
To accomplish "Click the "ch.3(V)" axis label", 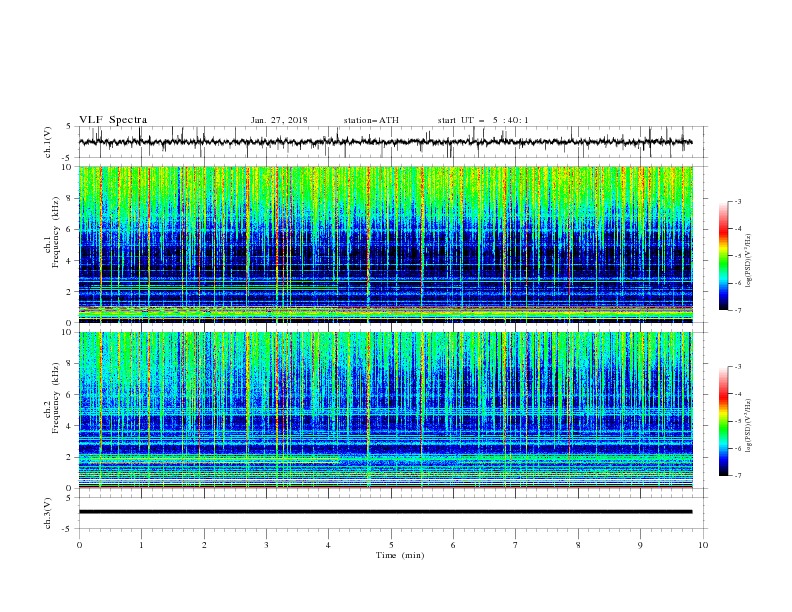I will (48, 513).
